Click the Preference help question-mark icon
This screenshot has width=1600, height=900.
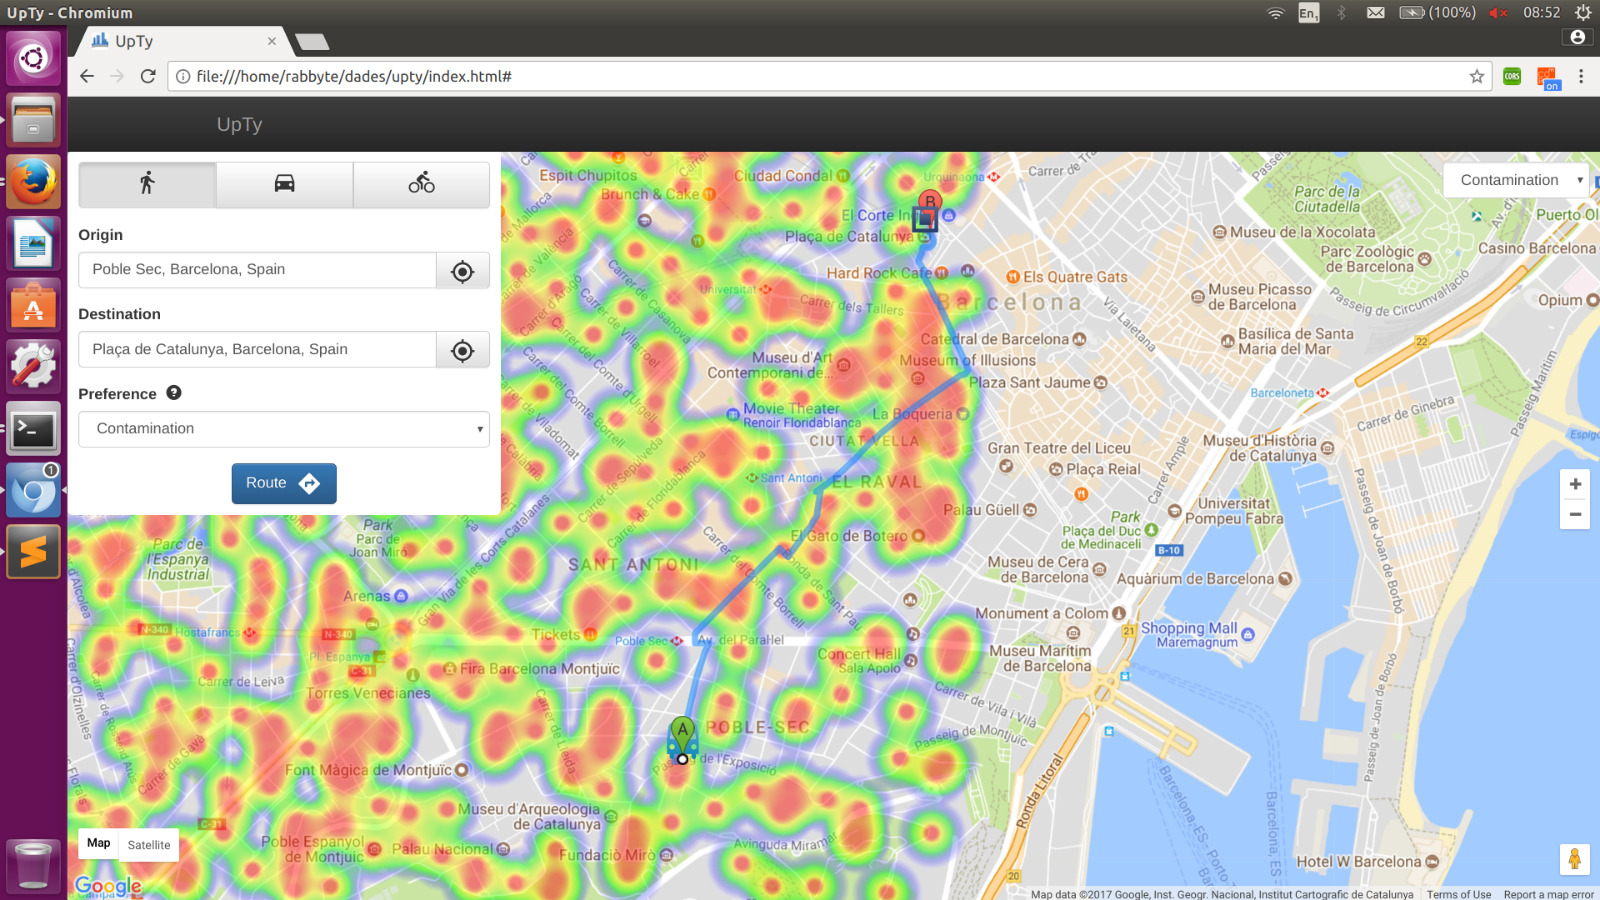[174, 393]
